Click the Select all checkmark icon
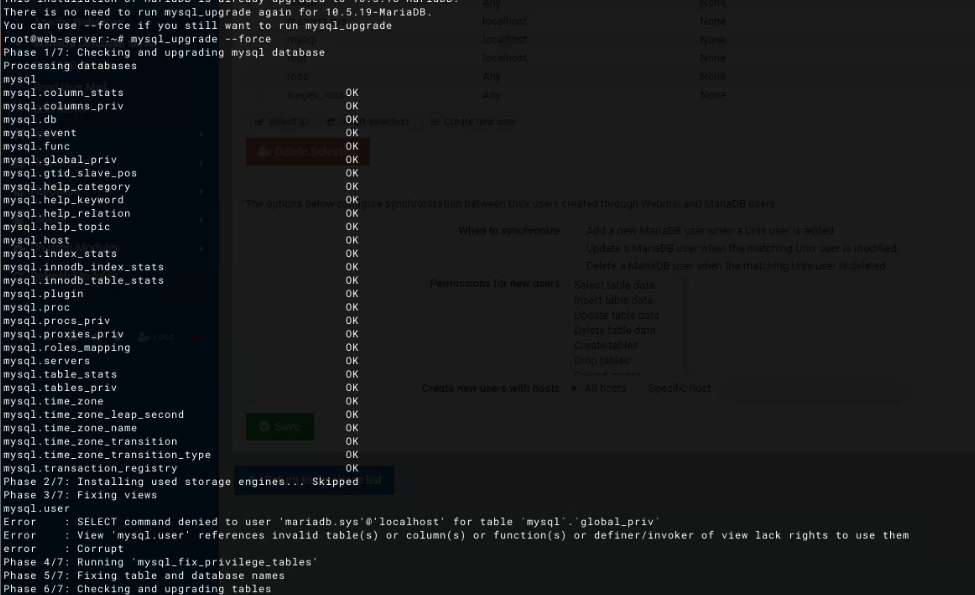The width and height of the screenshot is (975, 595). pyautogui.click(x=259, y=122)
